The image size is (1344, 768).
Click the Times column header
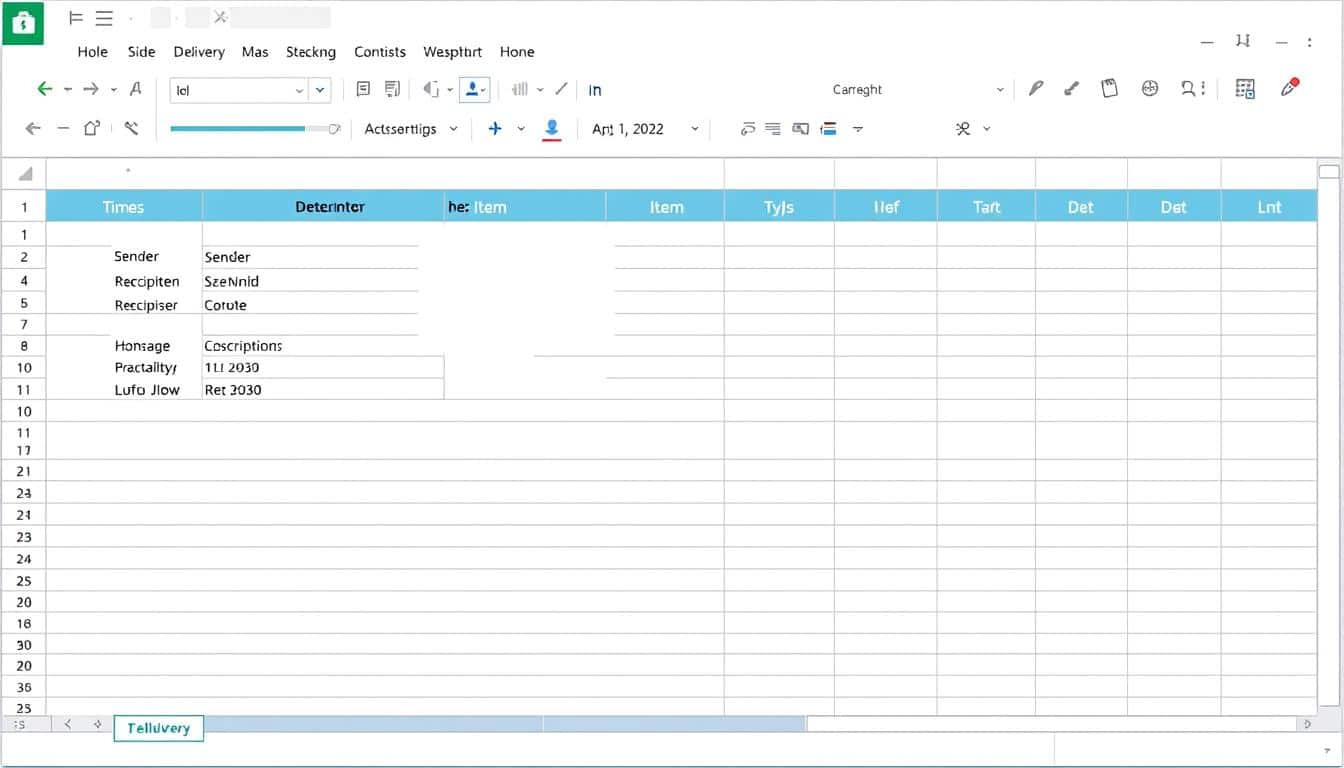point(124,207)
